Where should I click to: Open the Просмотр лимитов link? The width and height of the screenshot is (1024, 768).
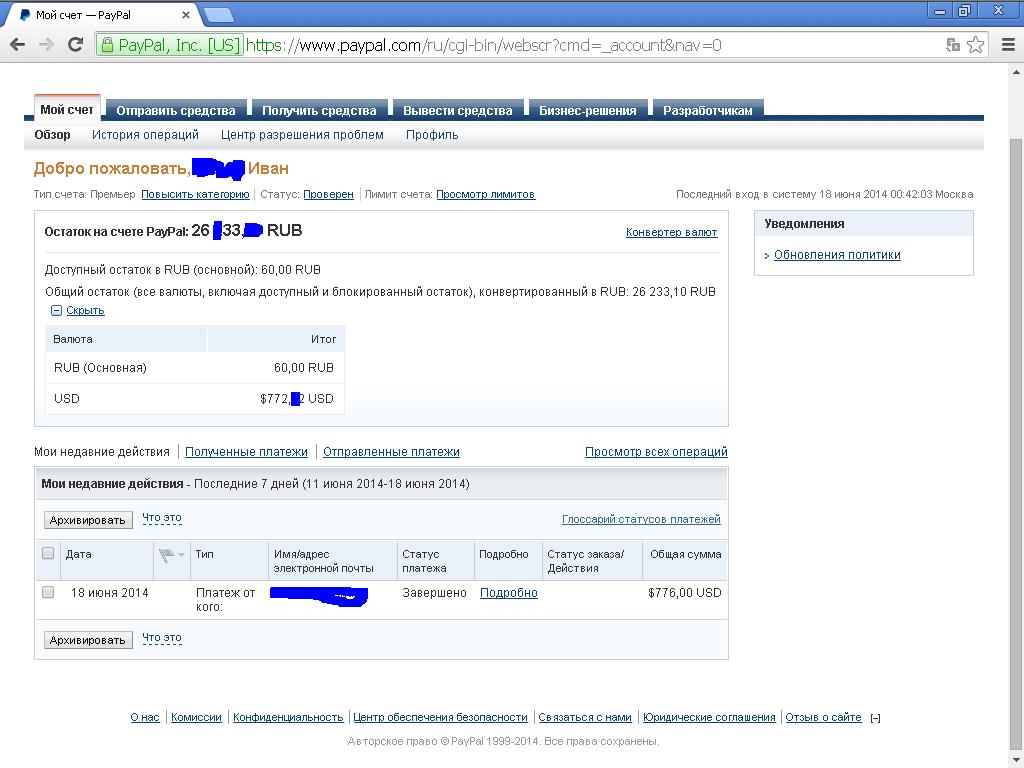coord(486,194)
